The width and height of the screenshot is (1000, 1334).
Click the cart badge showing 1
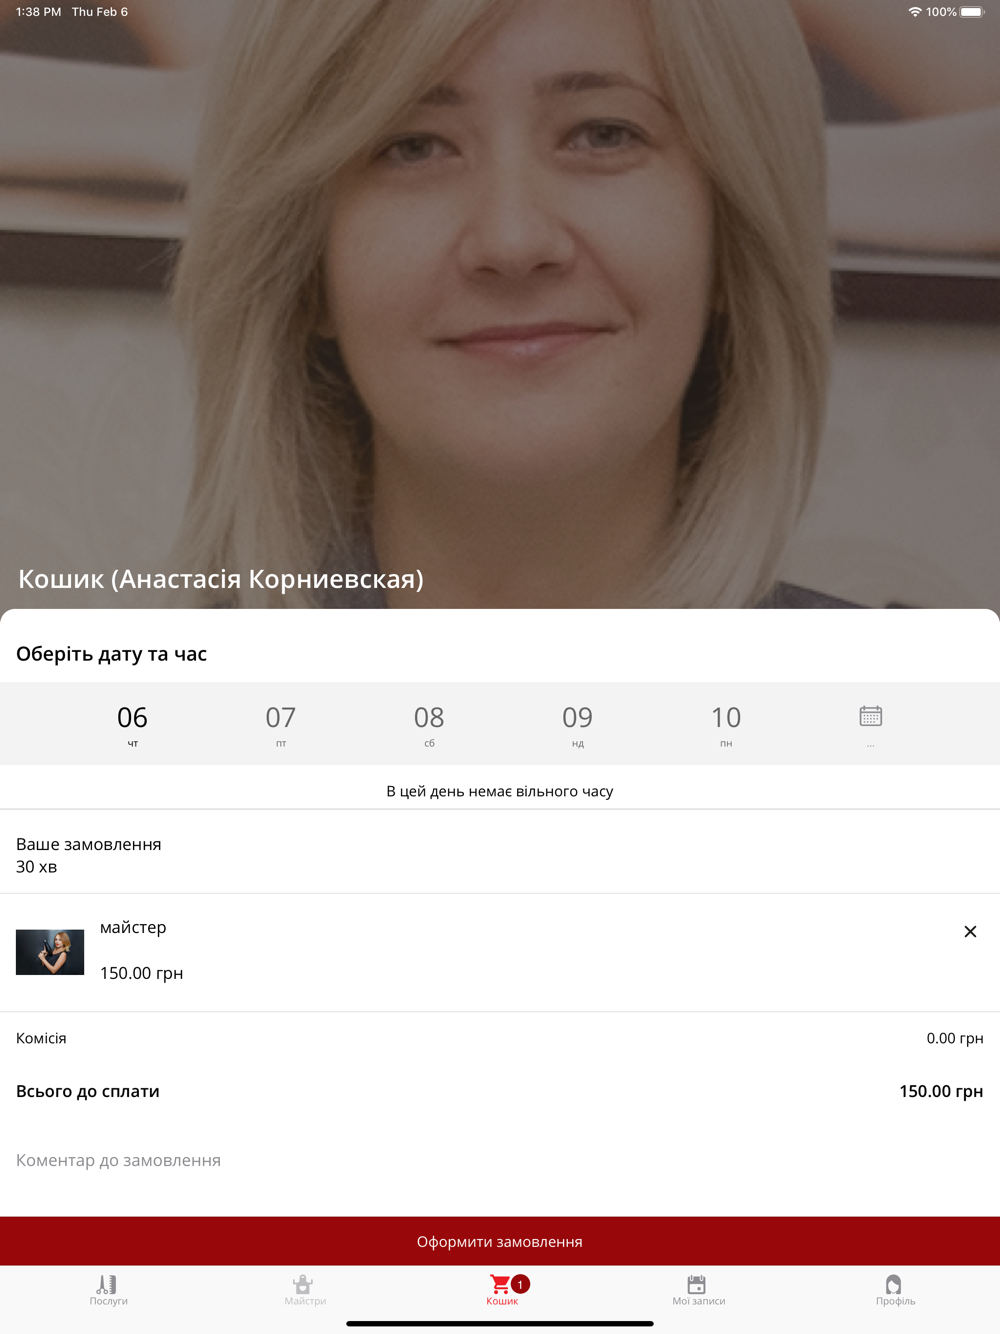[x=520, y=1284]
